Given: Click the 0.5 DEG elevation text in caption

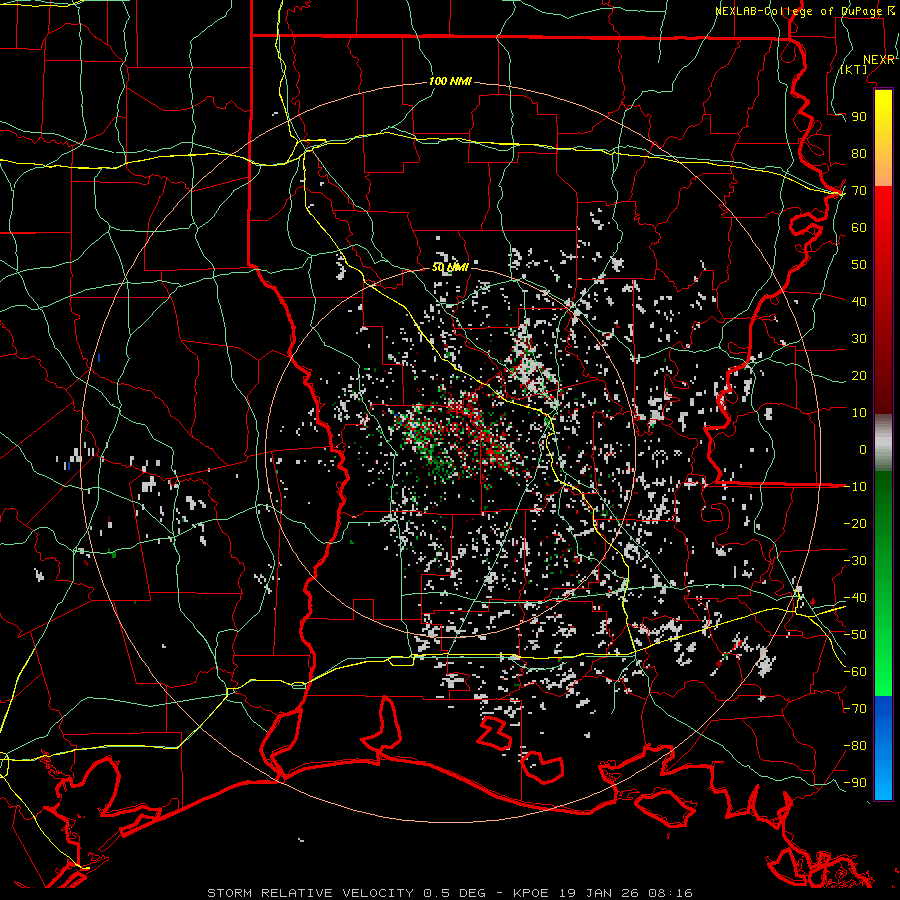Looking at the screenshot, I should coord(455,893).
